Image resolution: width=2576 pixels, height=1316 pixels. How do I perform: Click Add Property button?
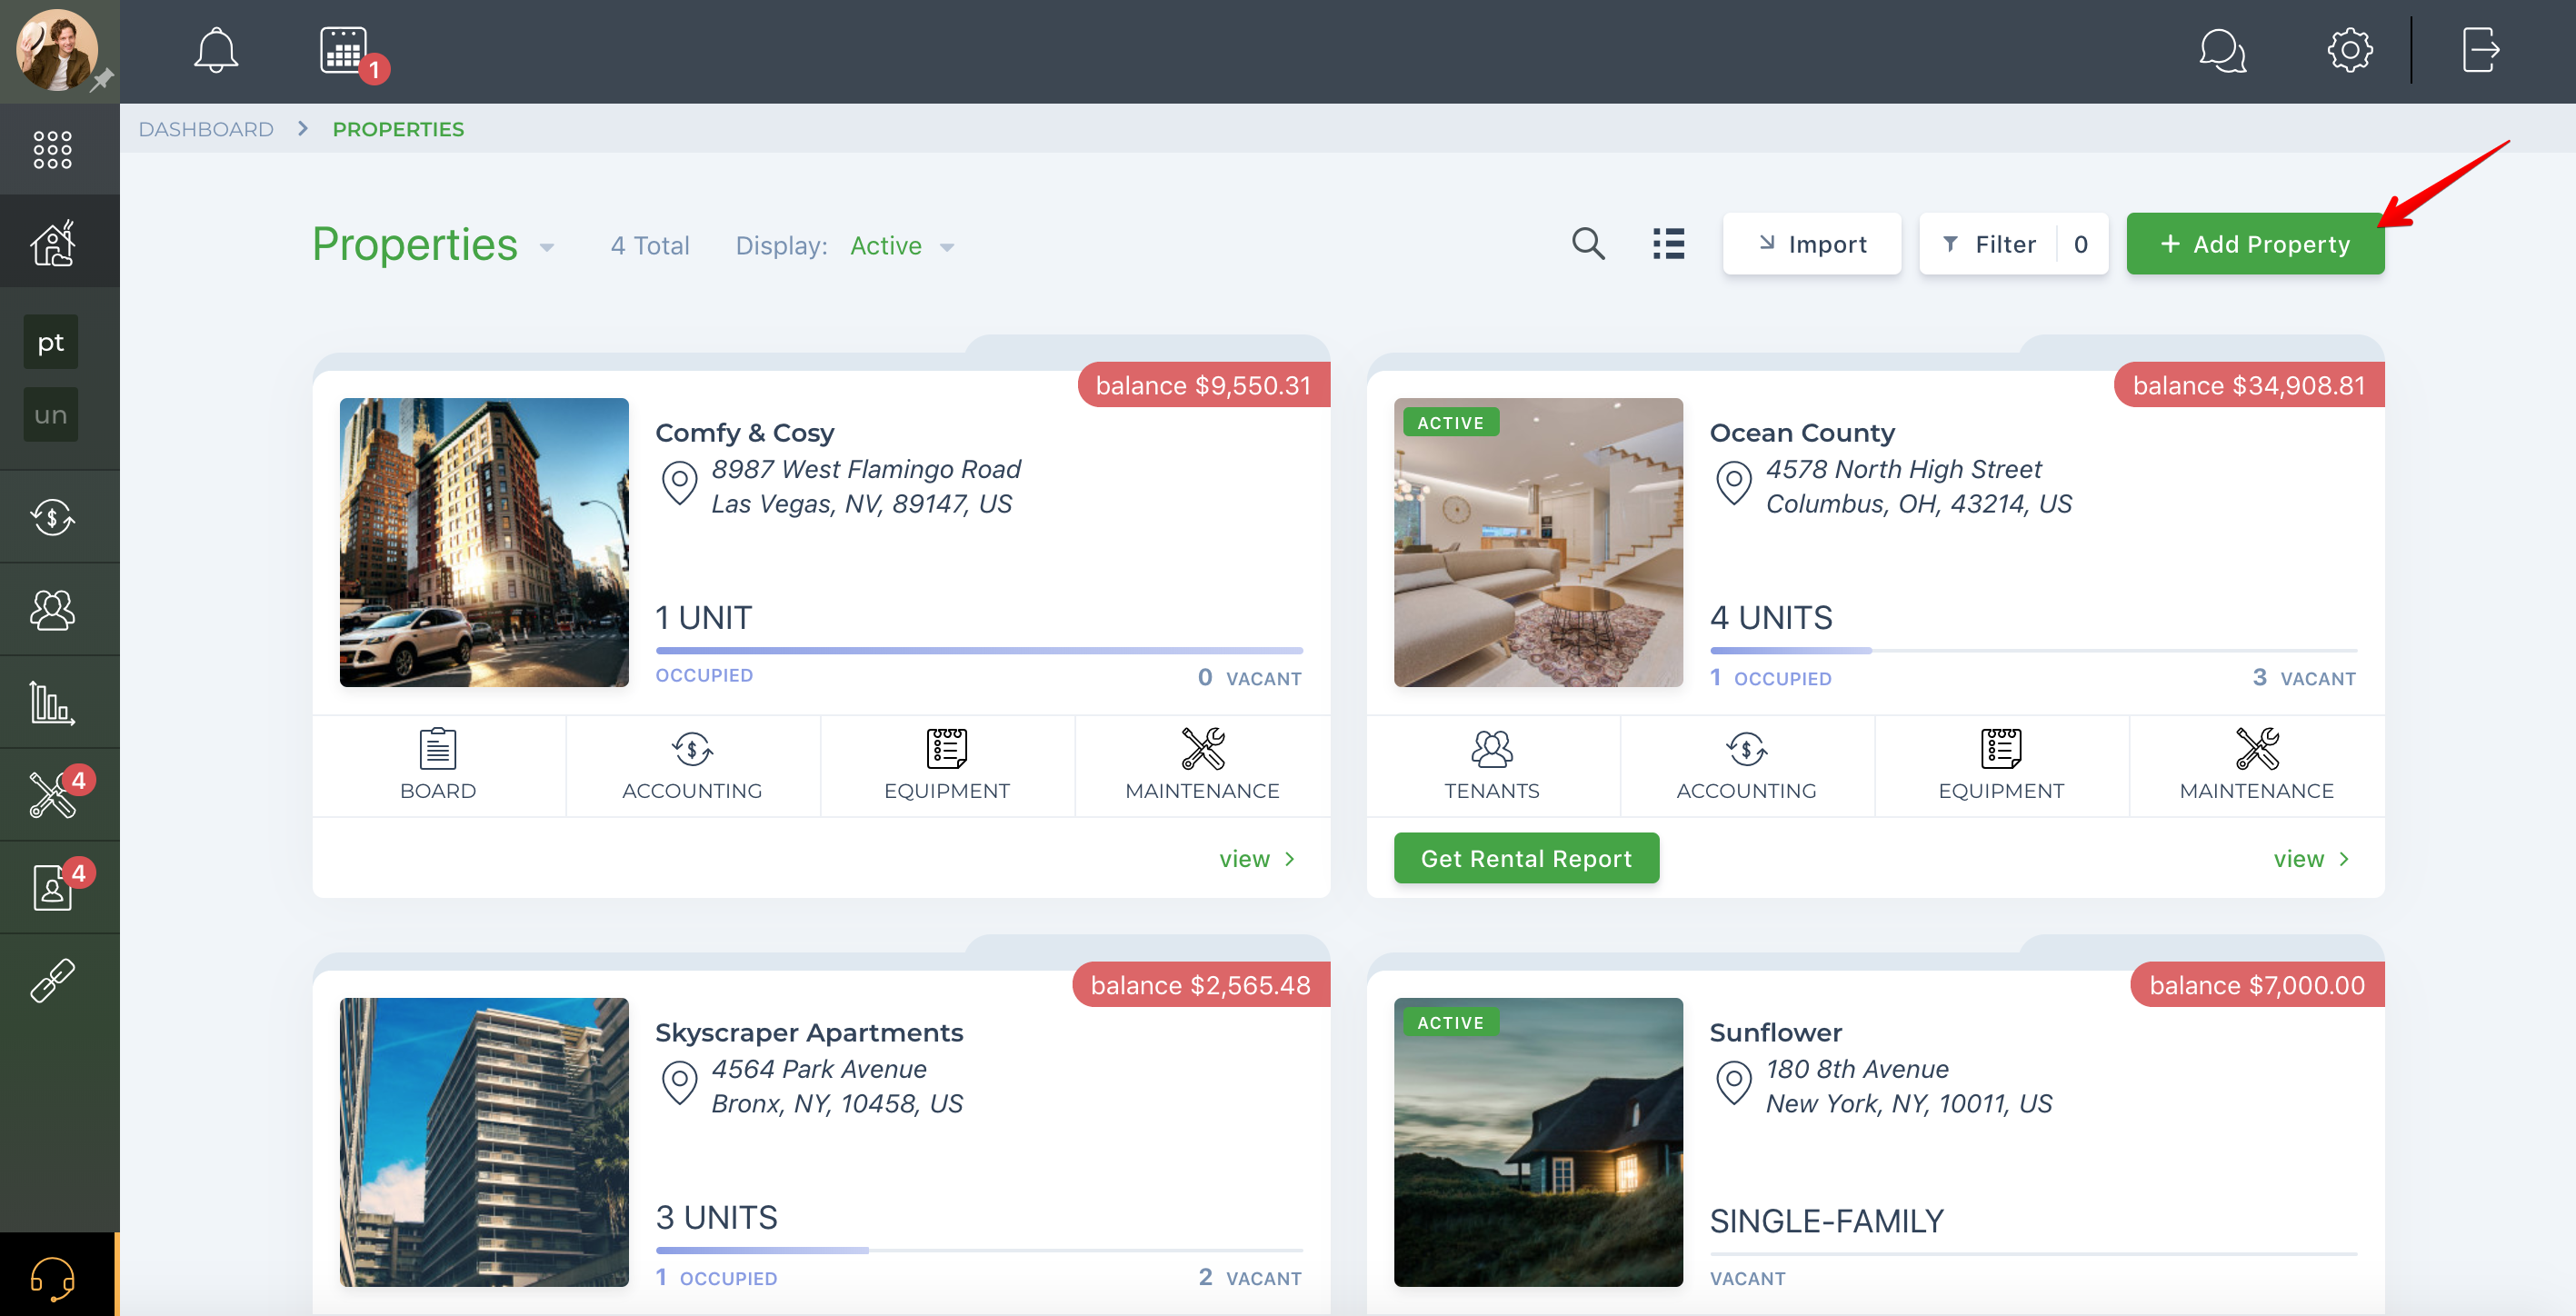(x=2254, y=244)
